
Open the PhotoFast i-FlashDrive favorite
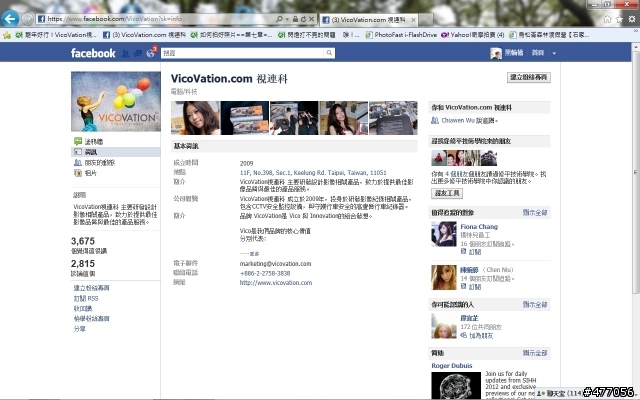[401, 35]
